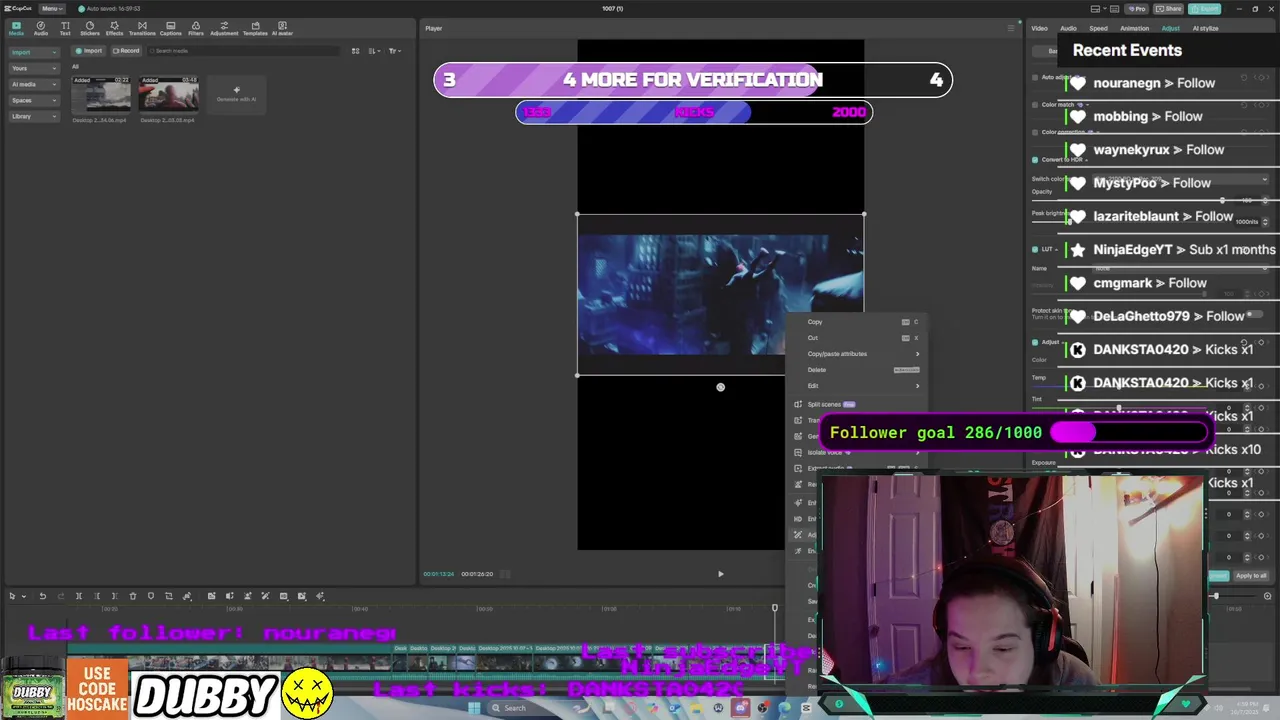Screen dimensions: 1280x720
Task: Select the timeline pointer tool
Action: (13, 596)
